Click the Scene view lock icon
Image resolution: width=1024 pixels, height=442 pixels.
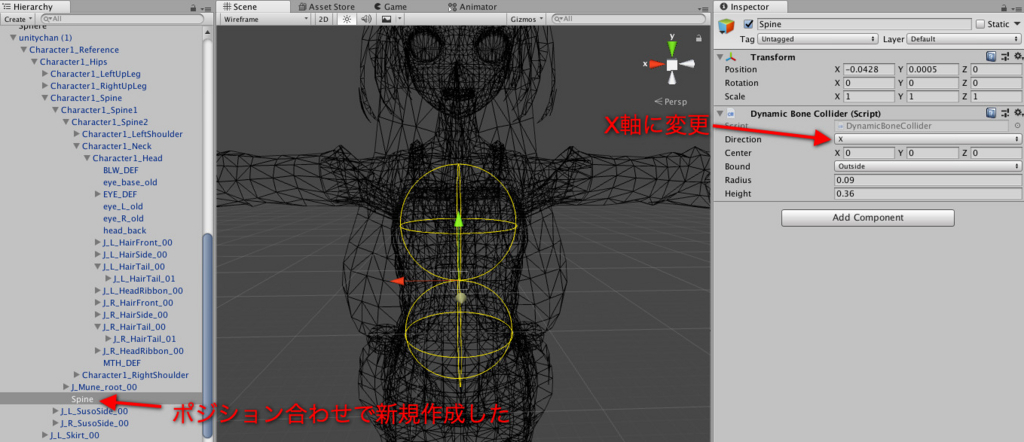pos(699,37)
